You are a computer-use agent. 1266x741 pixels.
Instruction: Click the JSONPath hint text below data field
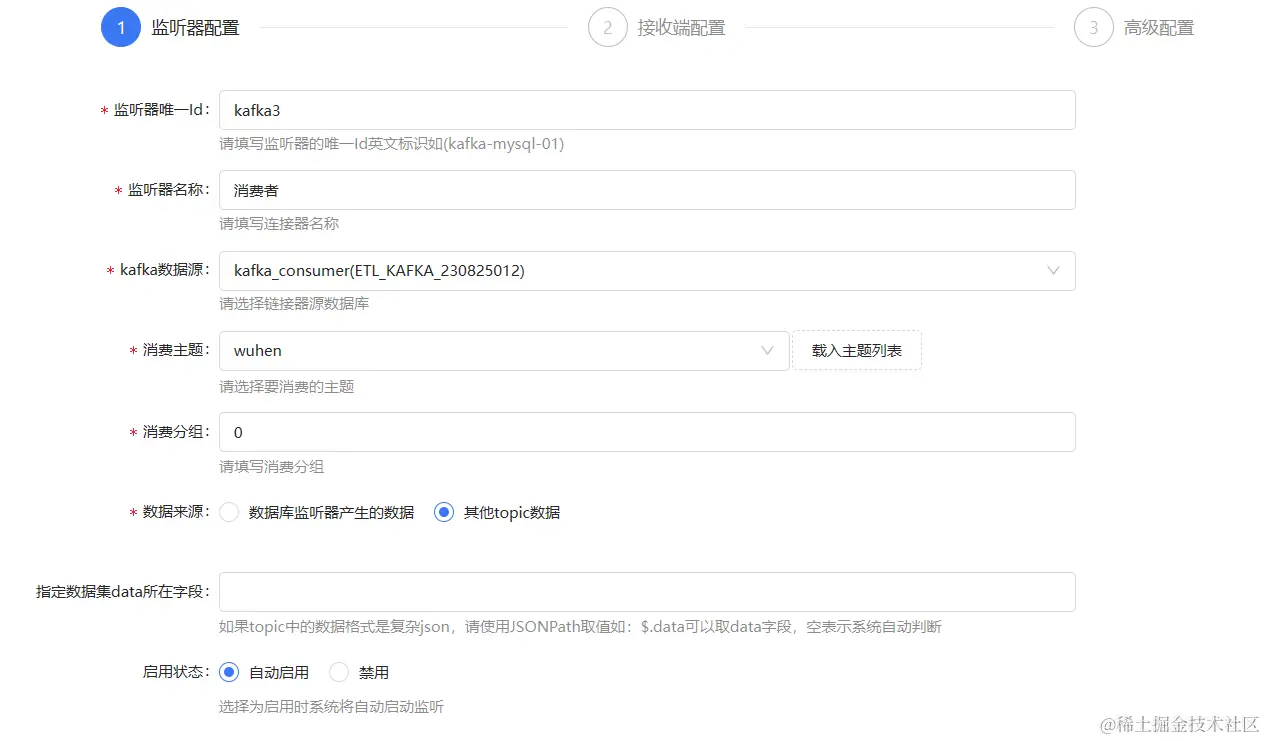tap(580, 627)
